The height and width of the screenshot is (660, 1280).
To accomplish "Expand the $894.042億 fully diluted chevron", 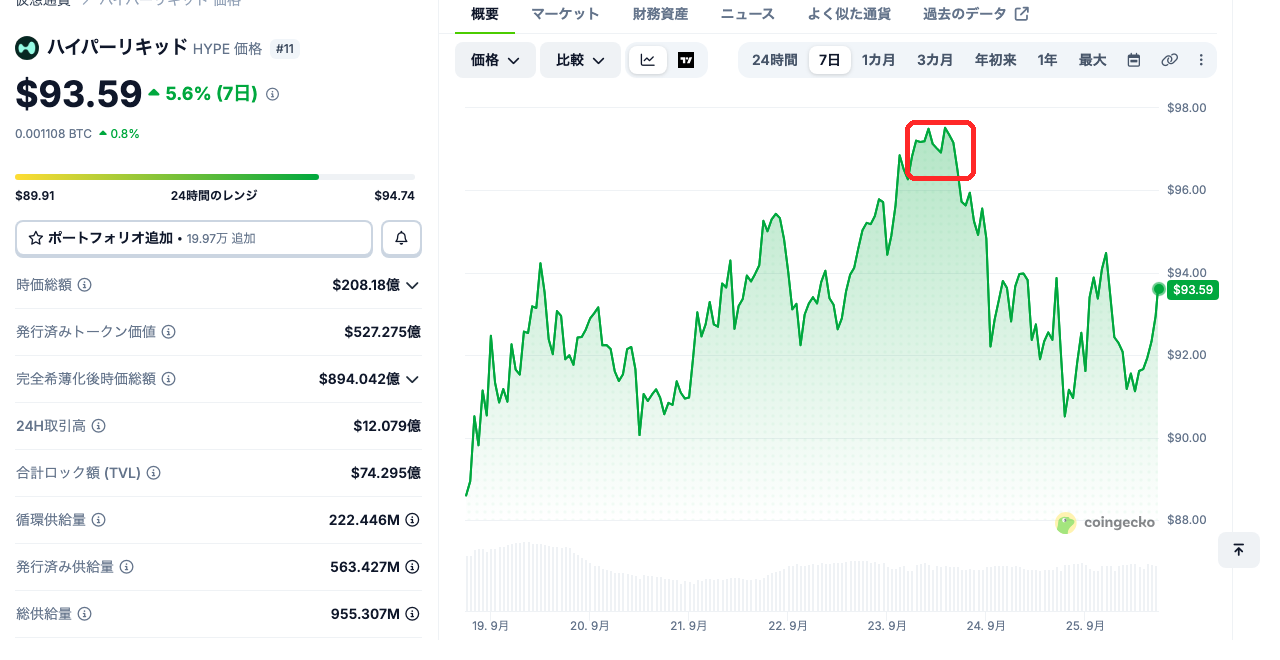I will tap(412, 379).
